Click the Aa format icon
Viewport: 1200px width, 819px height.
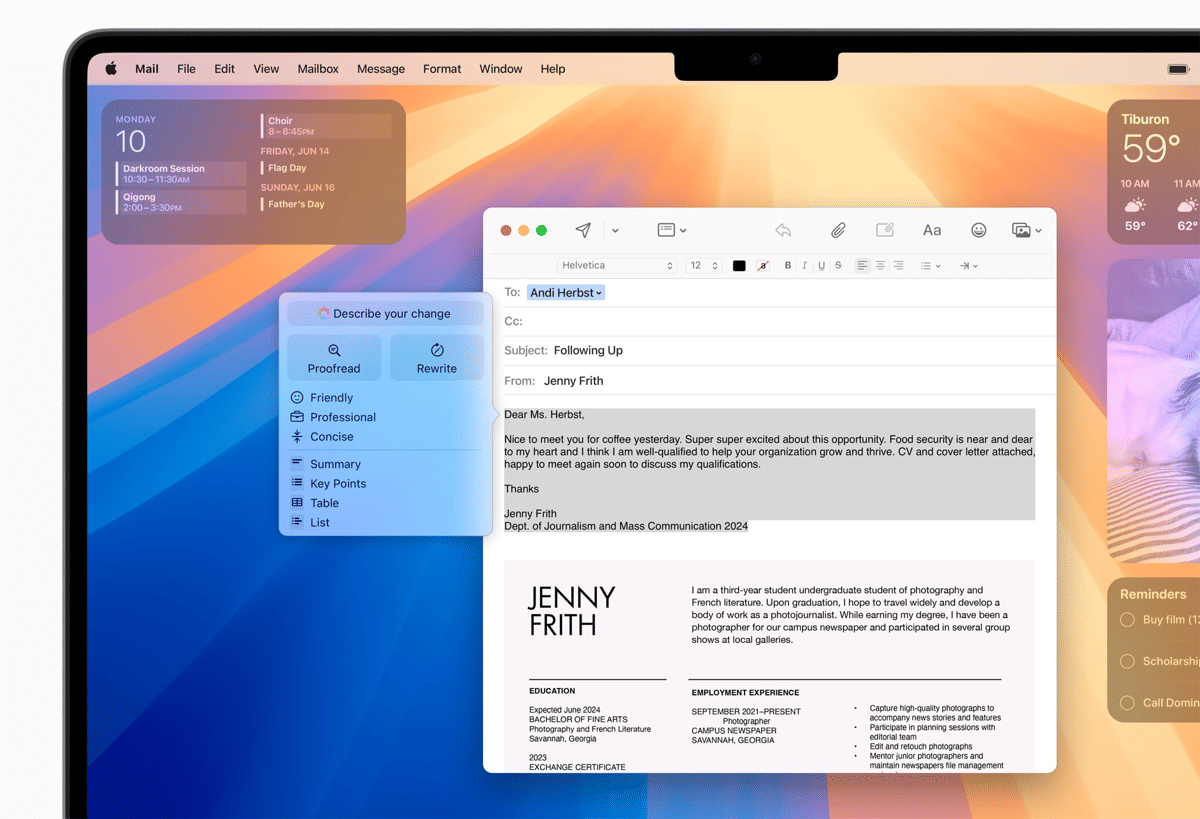pos(931,229)
